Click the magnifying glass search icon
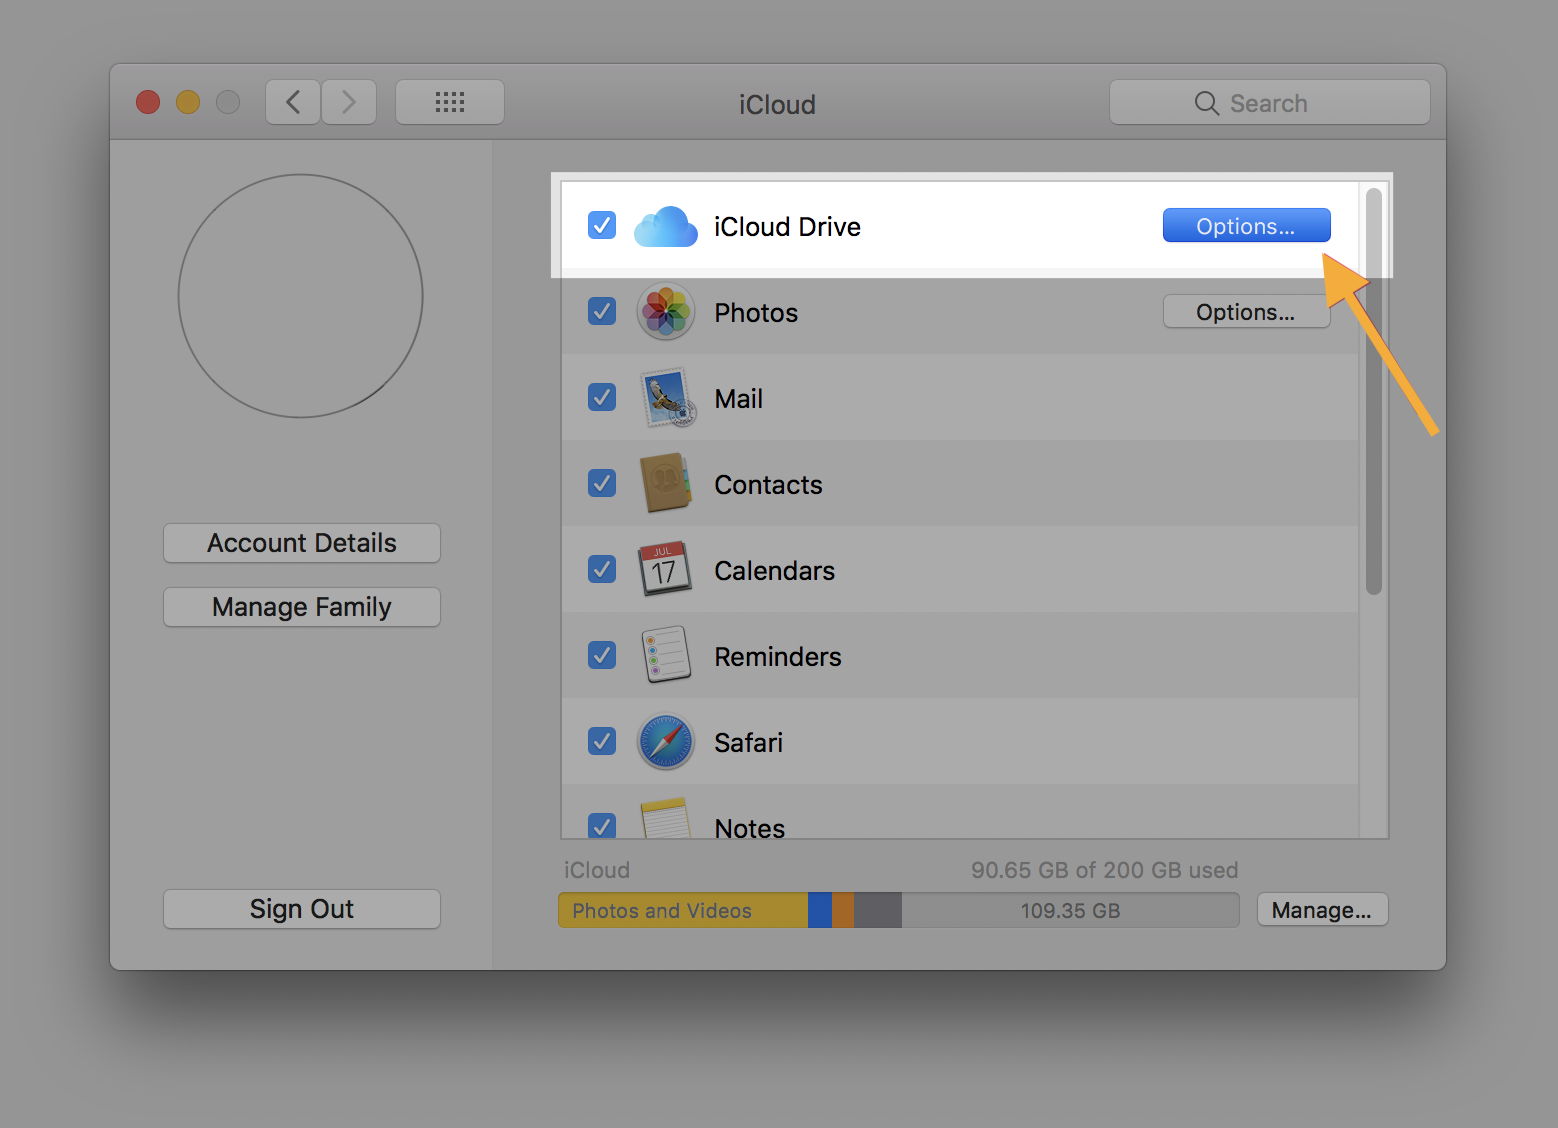1558x1128 pixels. point(1207,103)
